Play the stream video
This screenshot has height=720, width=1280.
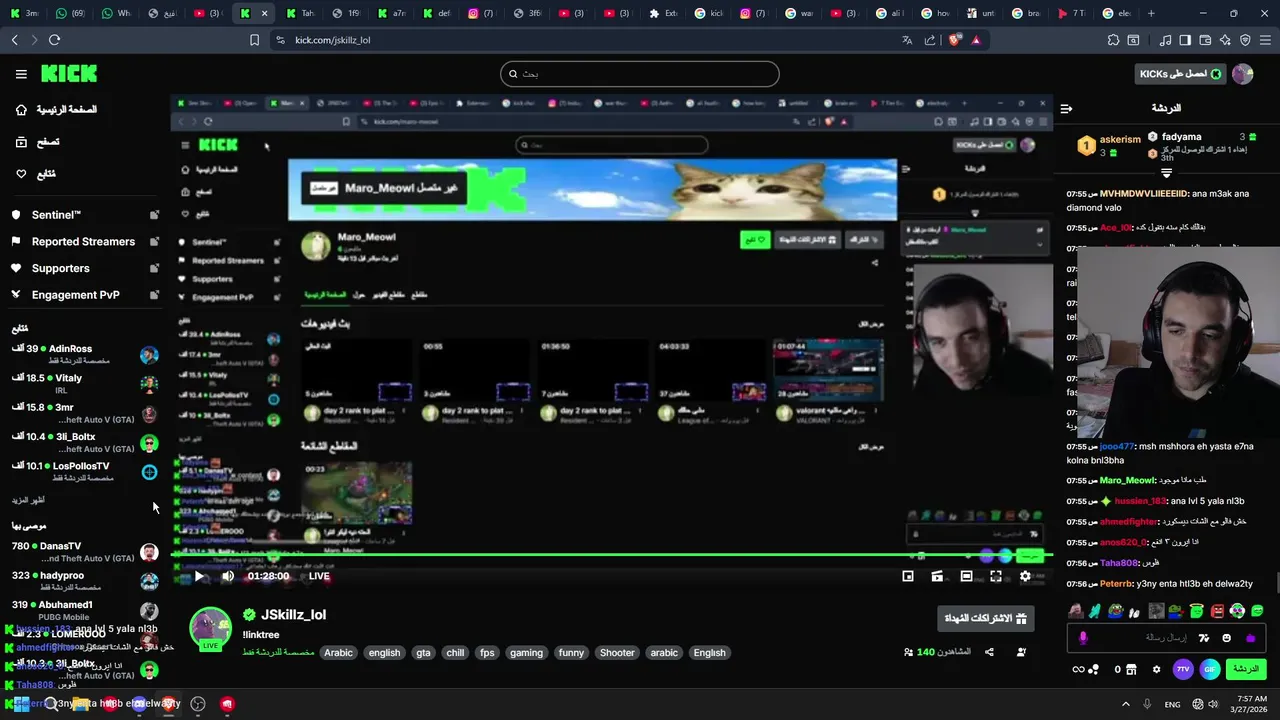pyautogui.click(x=199, y=576)
